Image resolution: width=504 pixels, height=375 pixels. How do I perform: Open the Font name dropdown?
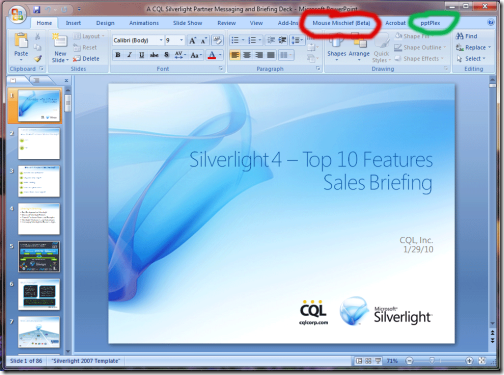click(161, 40)
